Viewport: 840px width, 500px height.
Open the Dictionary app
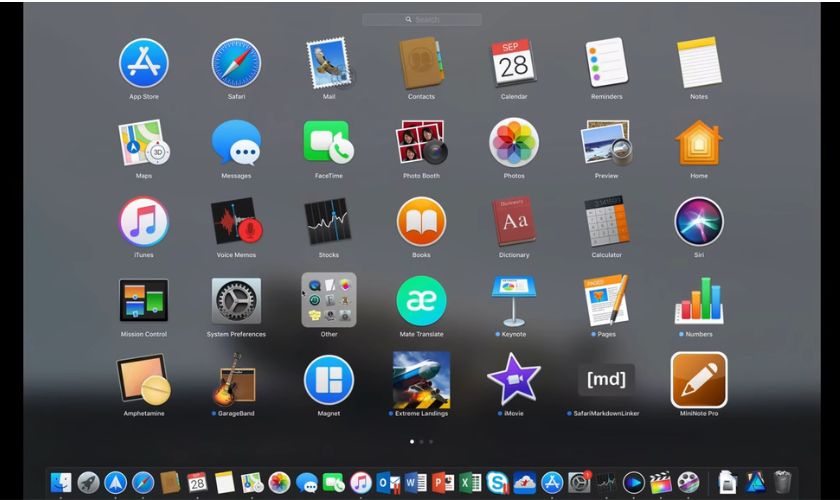click(x=514, y=222)
